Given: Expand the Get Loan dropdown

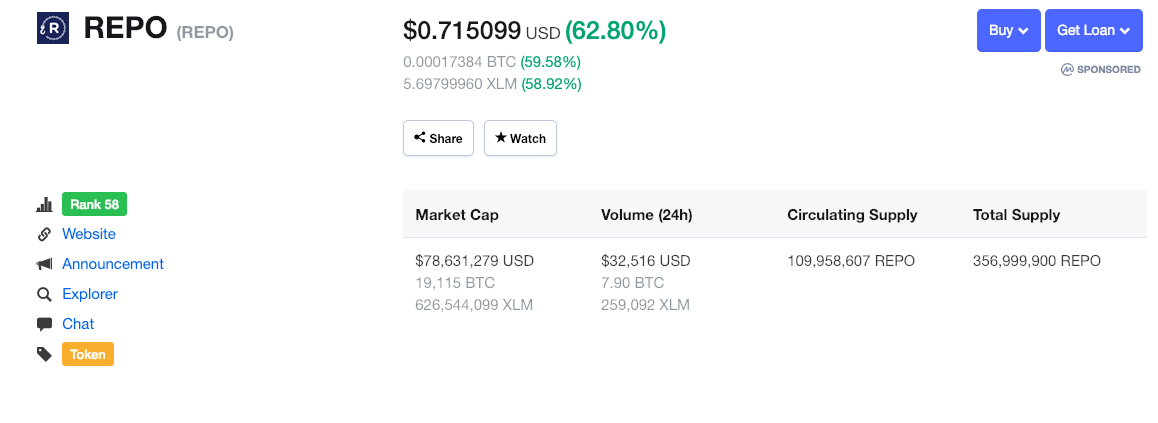Looking at the screenshot, I should [x=1093, y=30].
